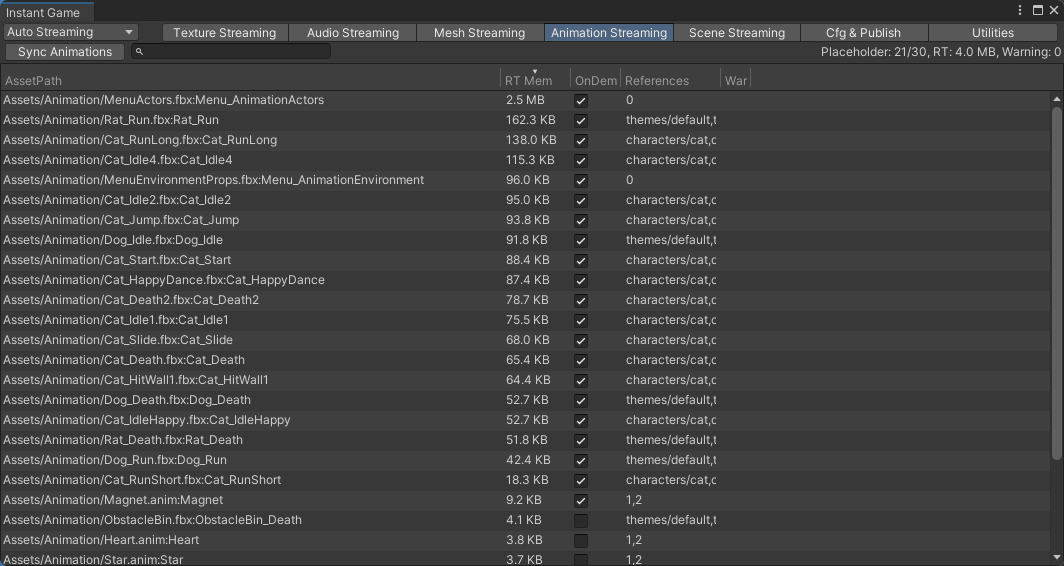Open the Utilities tab
This screenshot has width=1064, height=566.
tap(992, 32)
